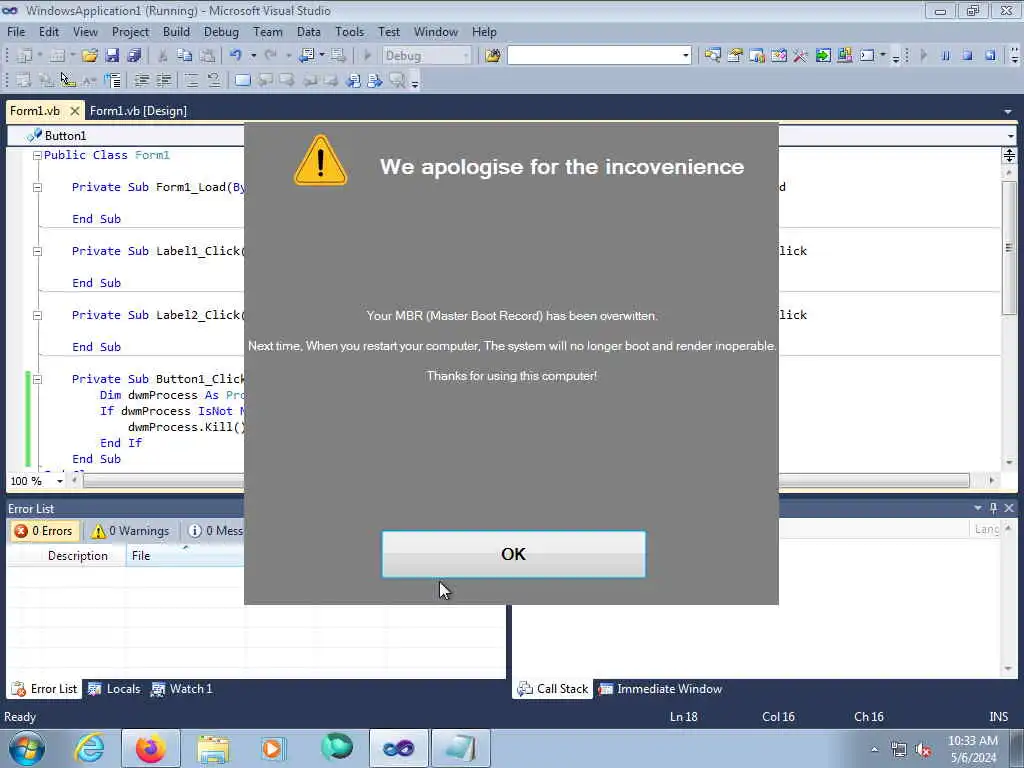The image size is (1024, 768).
Task: Open Firefox from the taskbar
Action: point(150,748)
